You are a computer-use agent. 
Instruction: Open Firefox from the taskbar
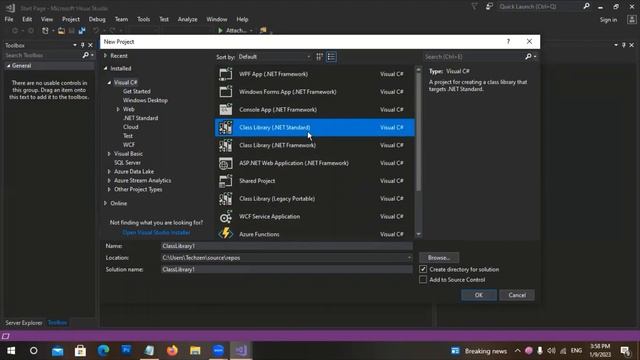(x=172, y=350)
